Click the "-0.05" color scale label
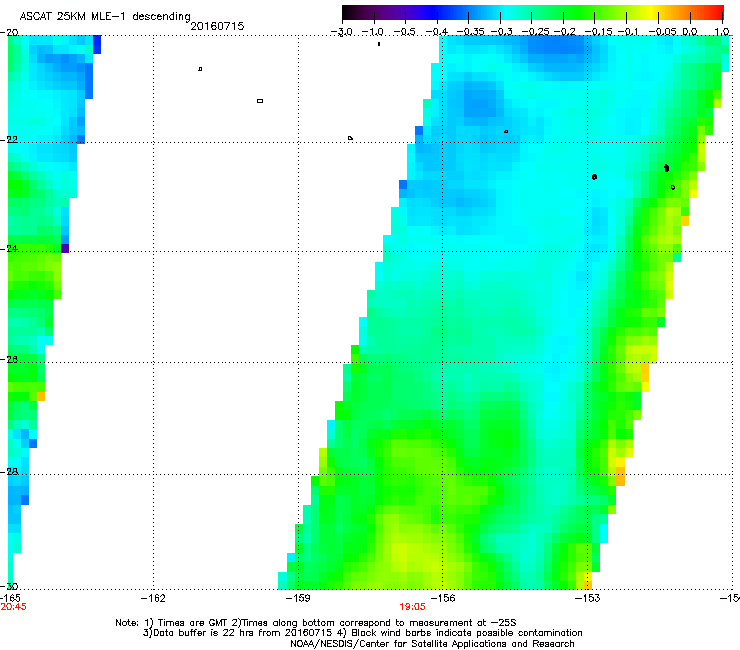This screenshot has height=650, width=740. 663,32
